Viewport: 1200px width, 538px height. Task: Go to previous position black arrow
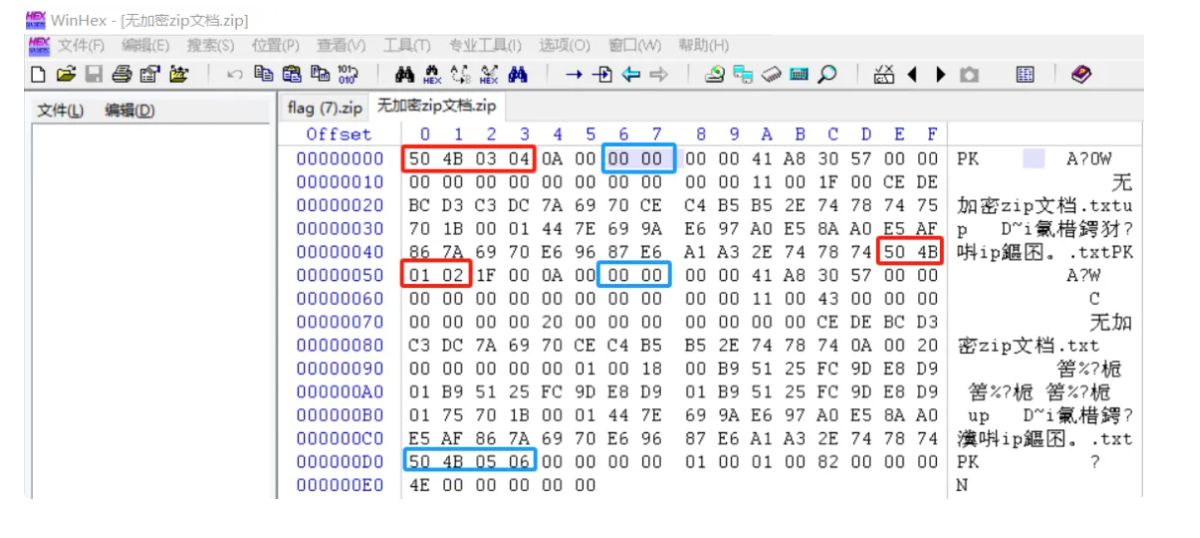[912, 75]
